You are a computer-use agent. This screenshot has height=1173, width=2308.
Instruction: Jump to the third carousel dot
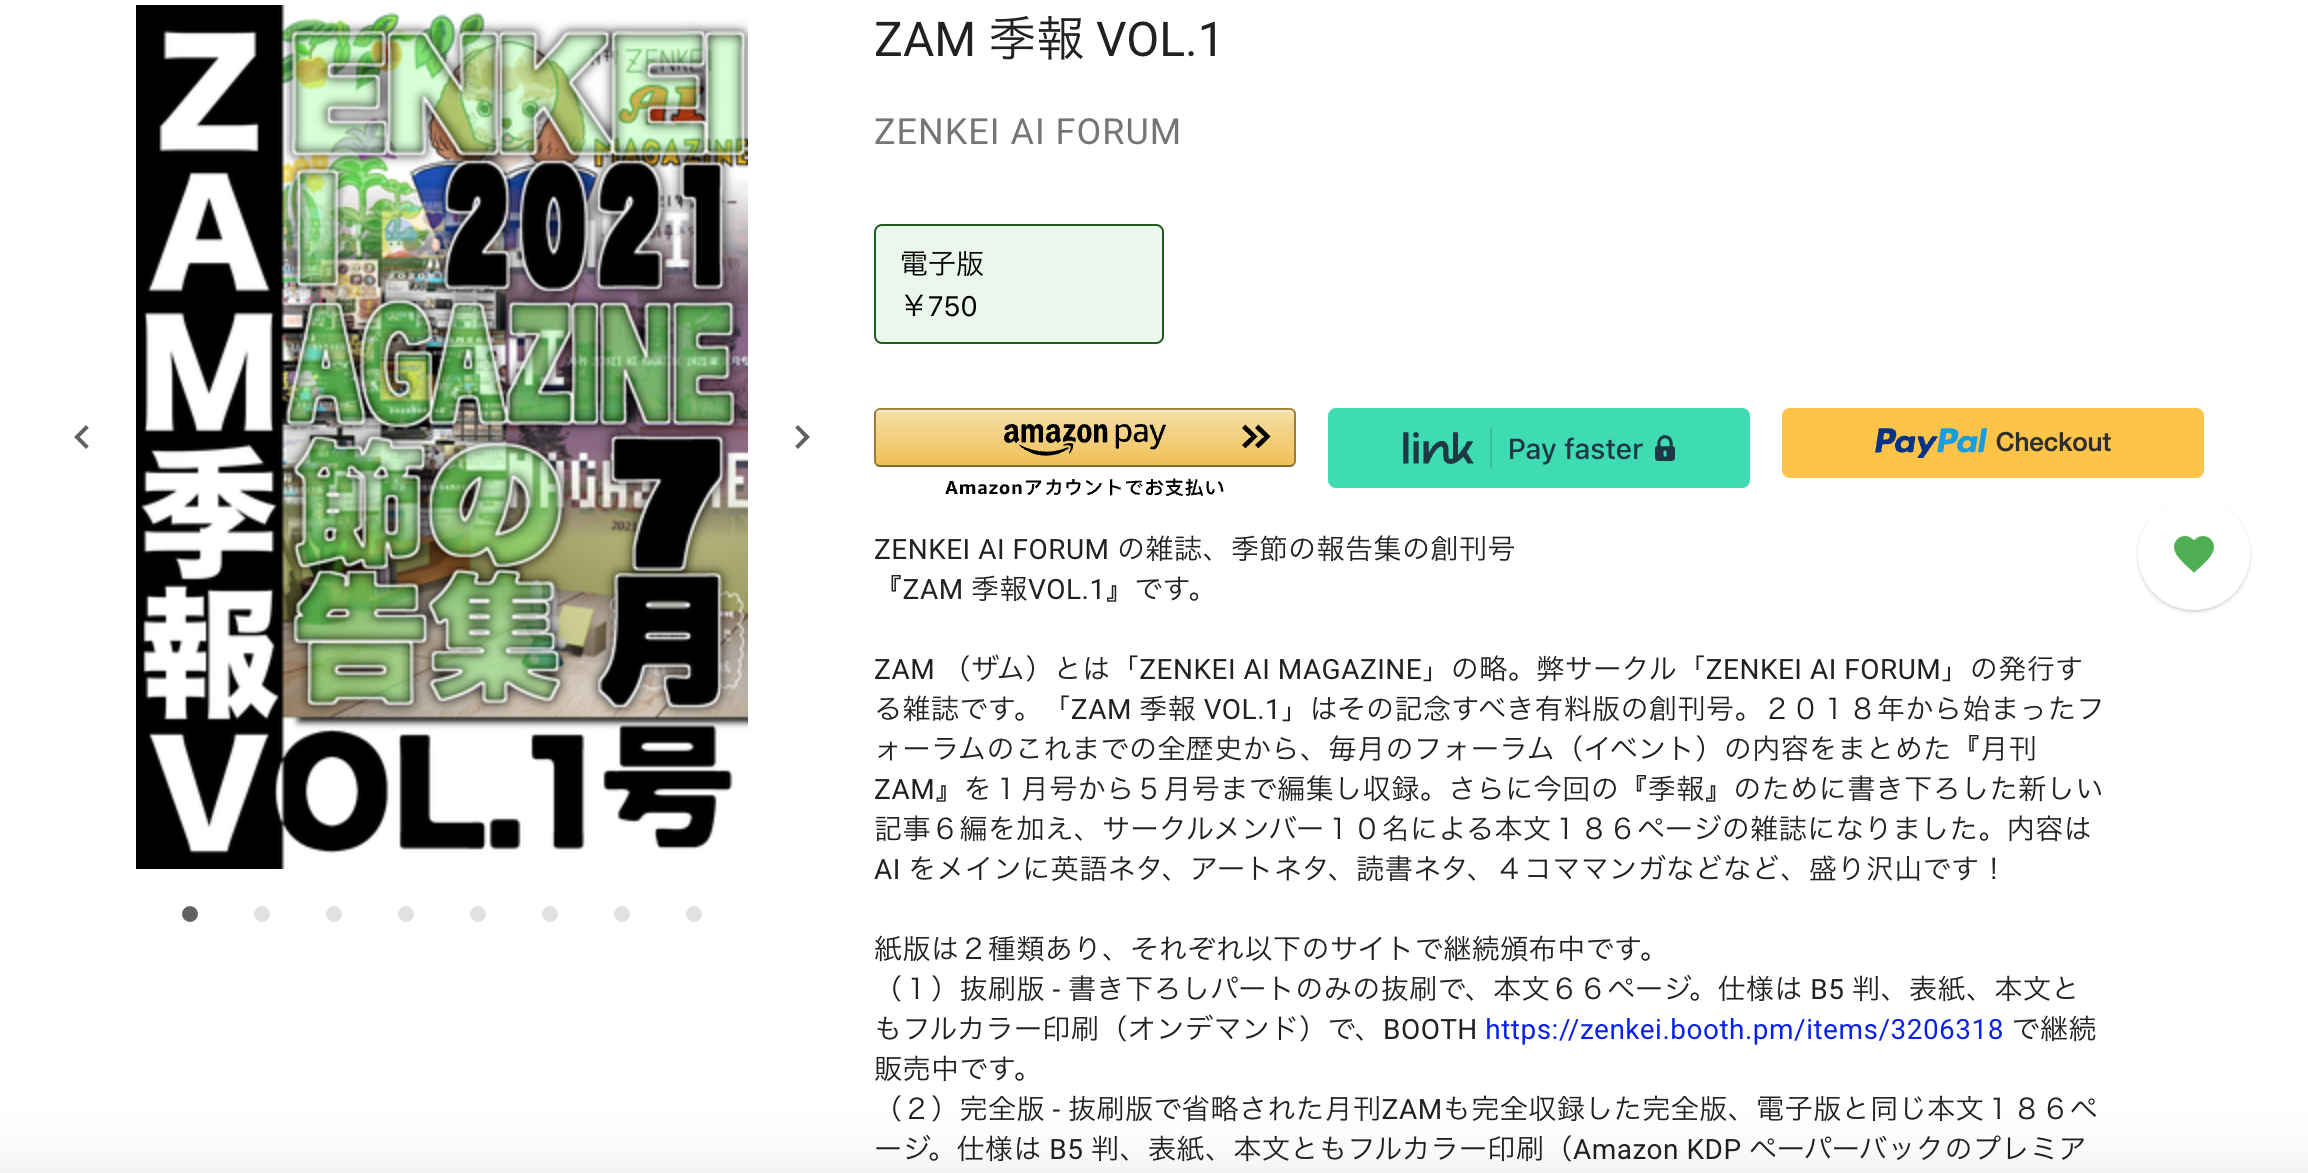[x=334, y=914]
